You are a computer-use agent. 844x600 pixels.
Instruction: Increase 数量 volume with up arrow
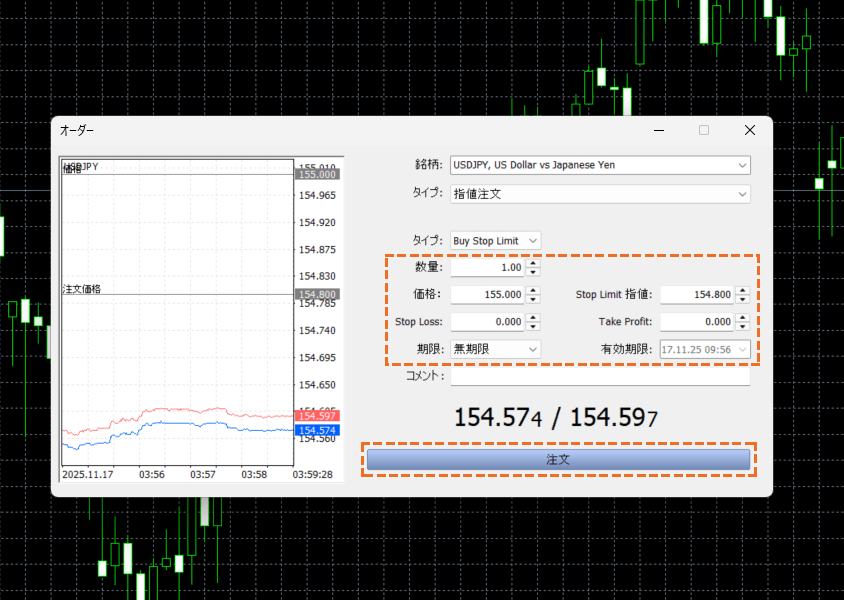(533, 263)
